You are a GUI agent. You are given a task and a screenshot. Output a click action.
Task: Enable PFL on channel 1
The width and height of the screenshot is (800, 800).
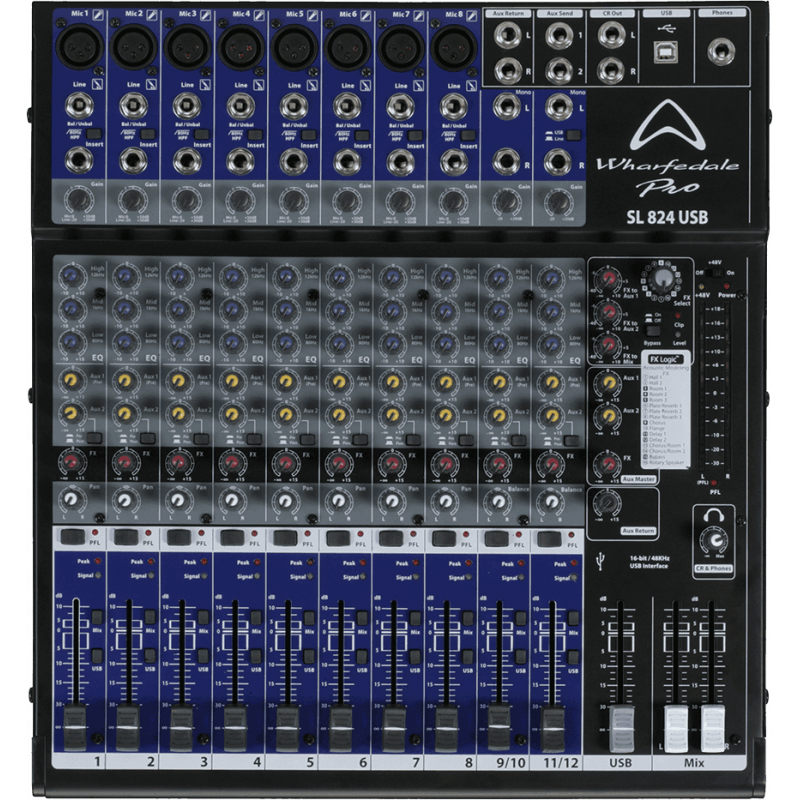pyautogui.click(x=72, y=536)
